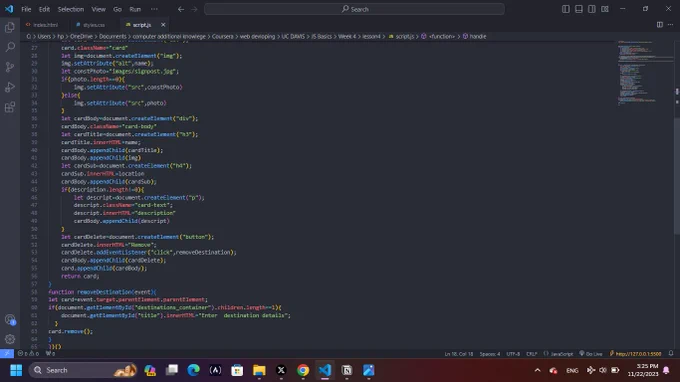Image resolution: width=680 pixels, height=382 pixels.
Task: Go back with the navigation arrow
Action: tap(181, 9)
